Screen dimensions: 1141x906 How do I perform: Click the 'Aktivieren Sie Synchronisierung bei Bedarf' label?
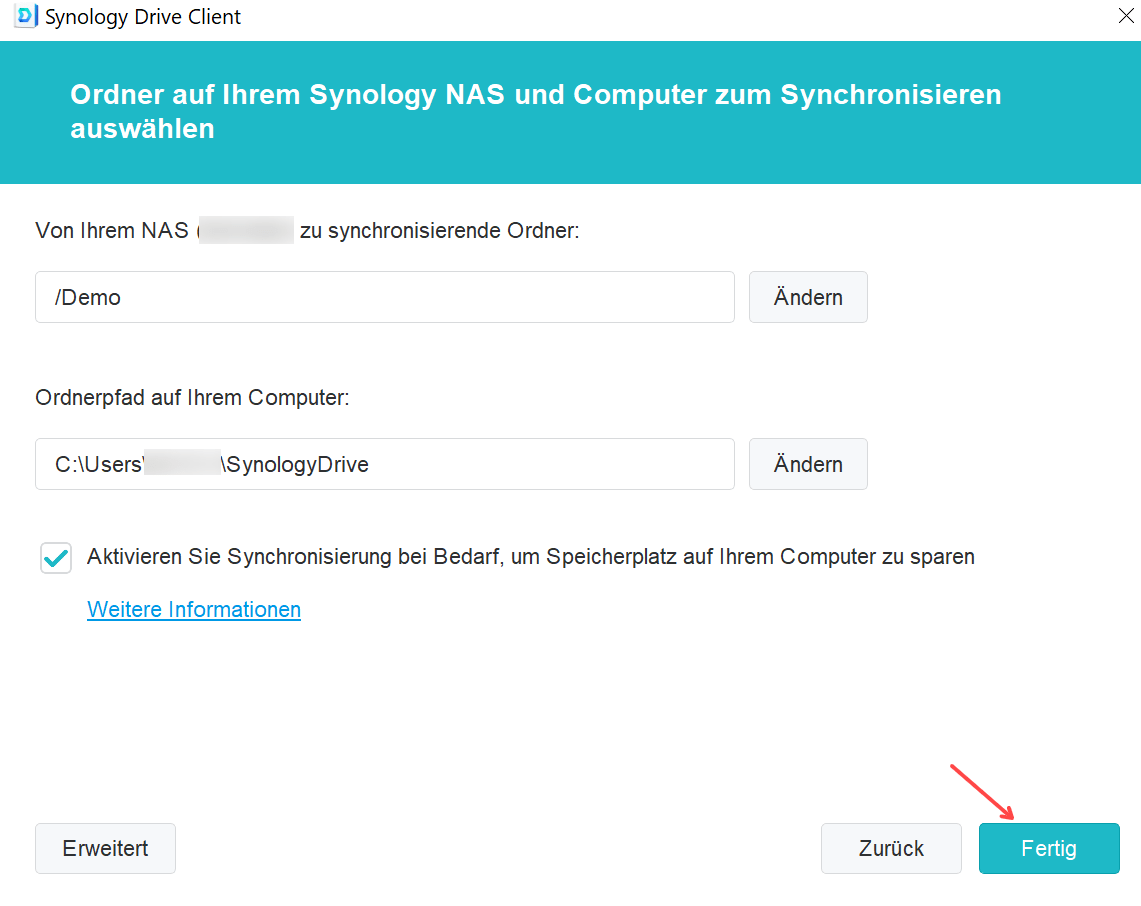[x=530, y=557]
